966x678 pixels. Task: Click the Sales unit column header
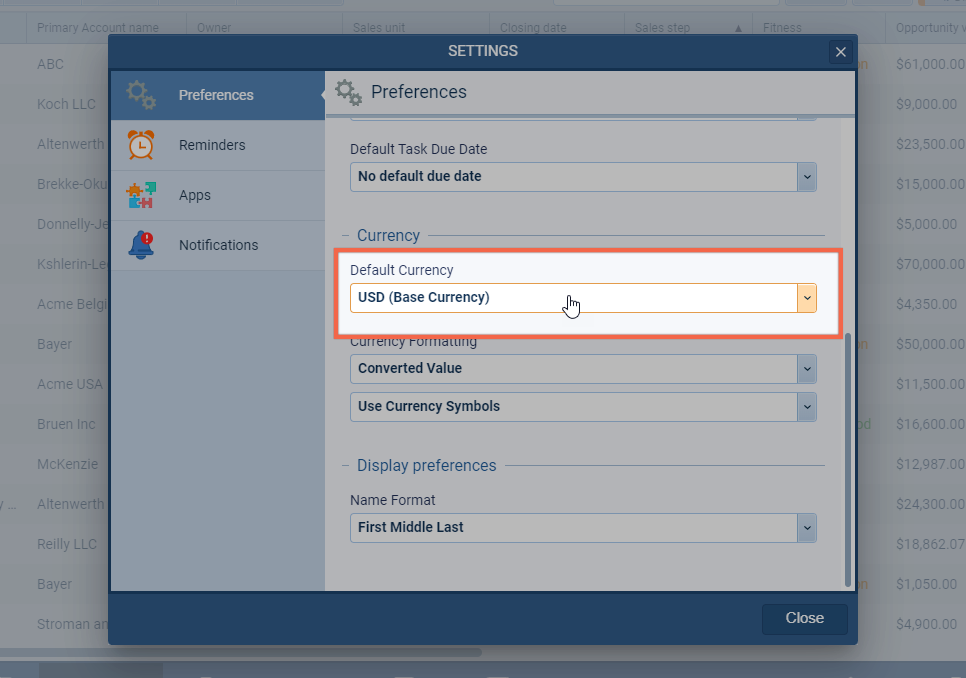tap(416, 28)
